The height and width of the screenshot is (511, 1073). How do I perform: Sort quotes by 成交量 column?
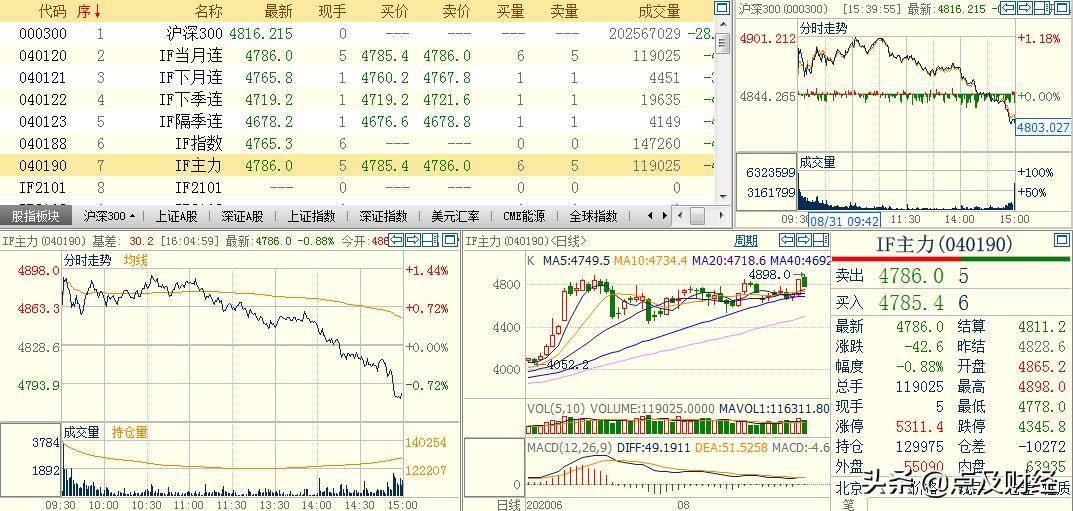click(x=658, y=11)
